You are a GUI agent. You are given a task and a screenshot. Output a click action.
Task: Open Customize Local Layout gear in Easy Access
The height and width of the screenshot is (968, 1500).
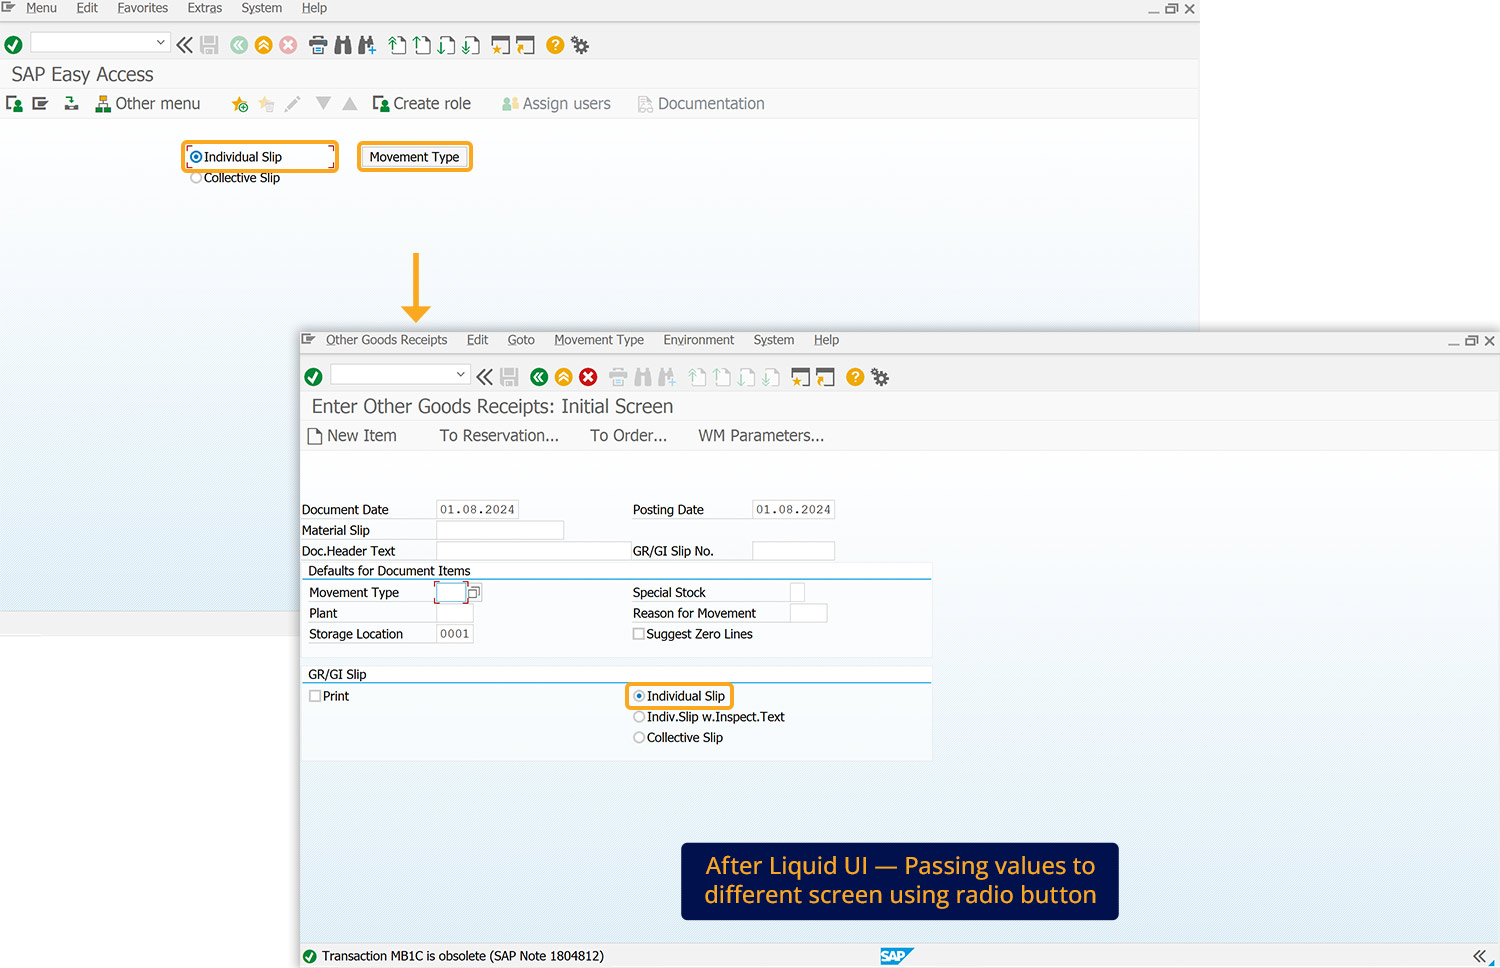pyautogui.click(x=580, y=45)
